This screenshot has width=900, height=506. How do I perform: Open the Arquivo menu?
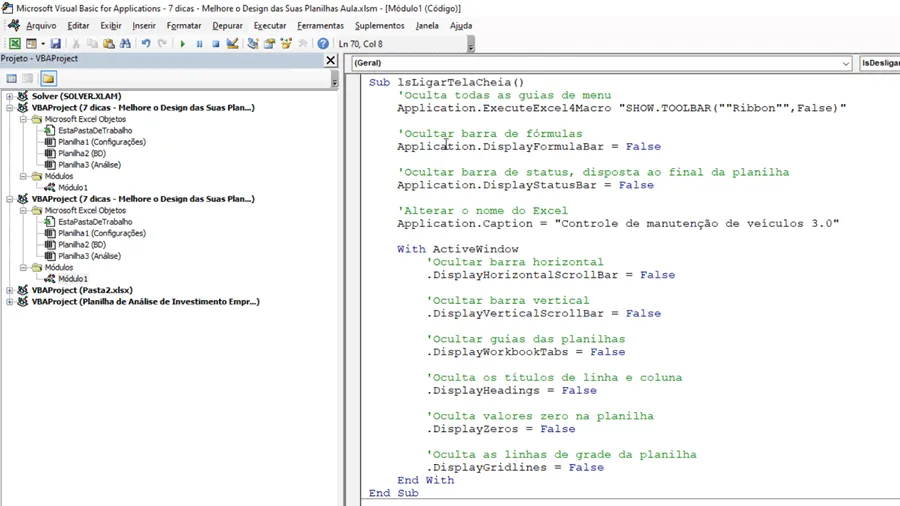(41, 26)
